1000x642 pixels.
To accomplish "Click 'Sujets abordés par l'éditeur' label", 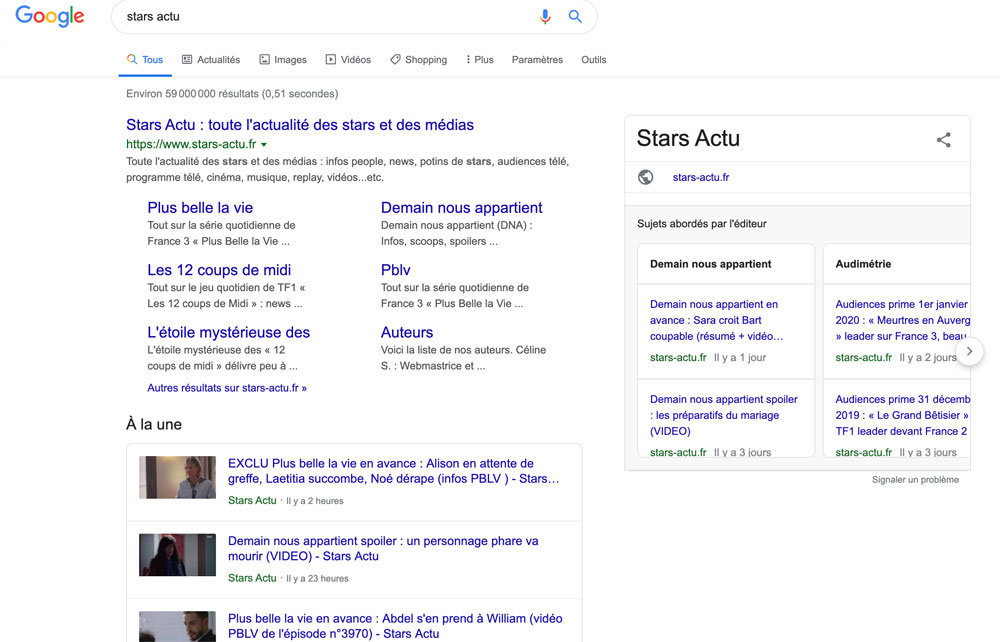I will pos(702,224).
